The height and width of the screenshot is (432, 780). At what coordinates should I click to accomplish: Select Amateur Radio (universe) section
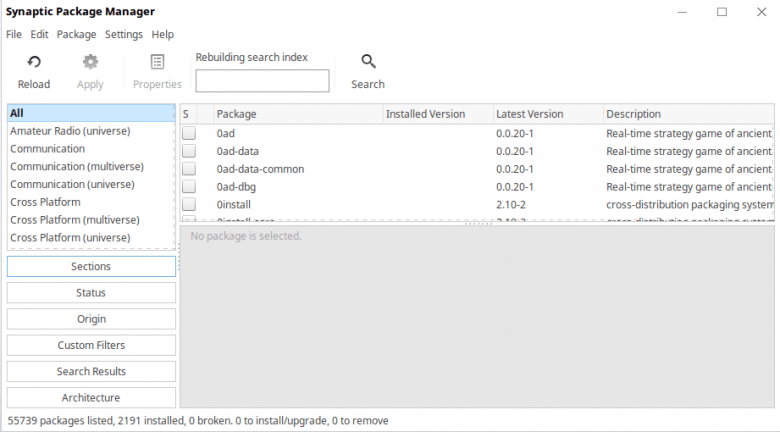[x=70, y=131]
